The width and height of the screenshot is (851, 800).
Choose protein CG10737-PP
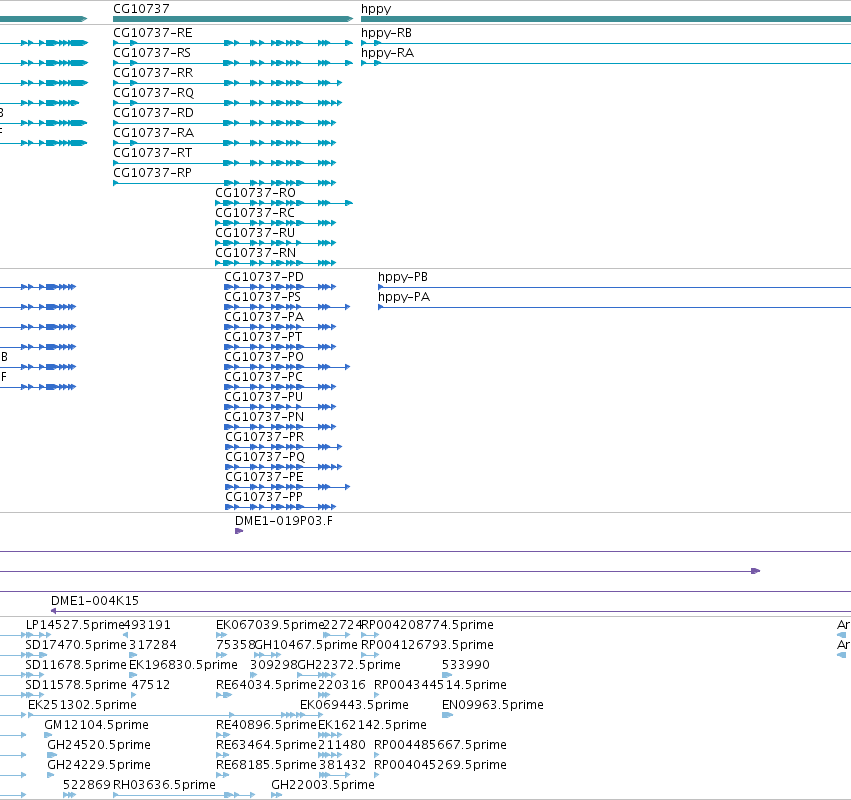pyautogui.click(x=264, y=497)
